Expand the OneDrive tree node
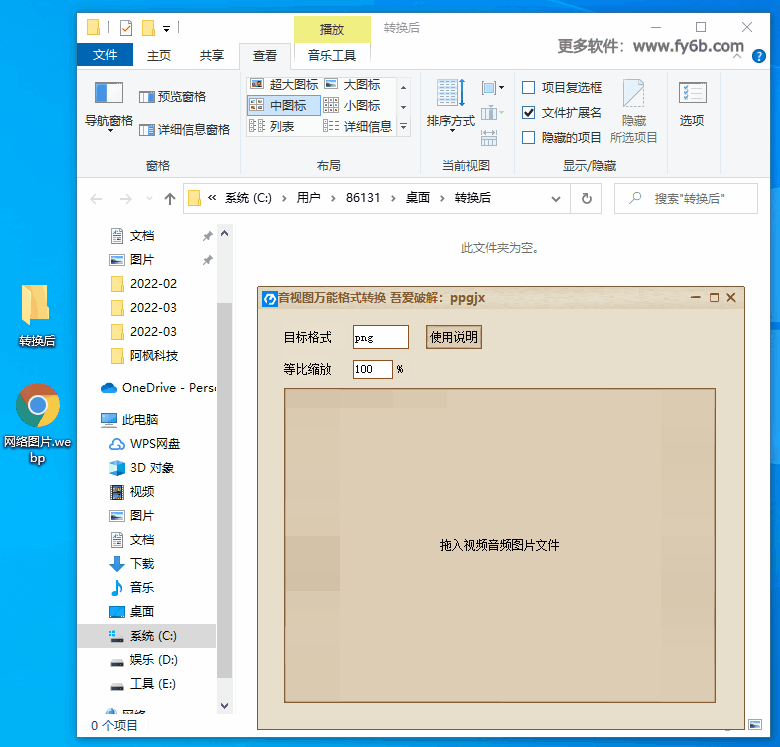780x747 pixels. pyautogui.click(x=93, y=387)
